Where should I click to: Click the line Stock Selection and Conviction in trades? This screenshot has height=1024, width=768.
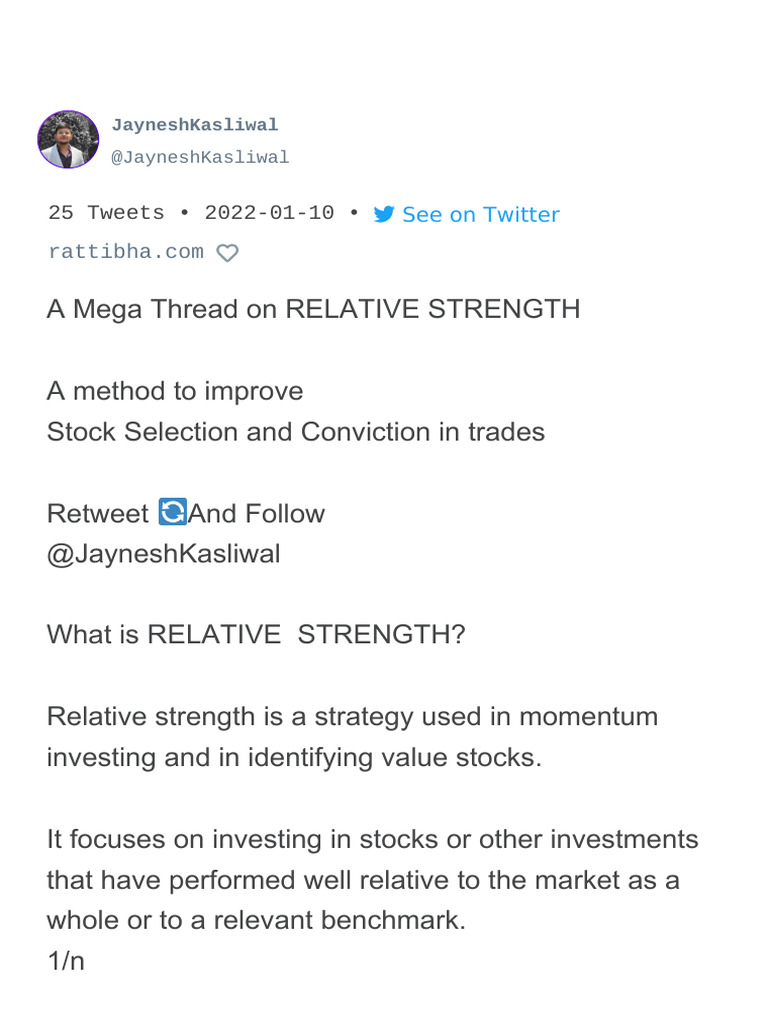click(296, 432)
